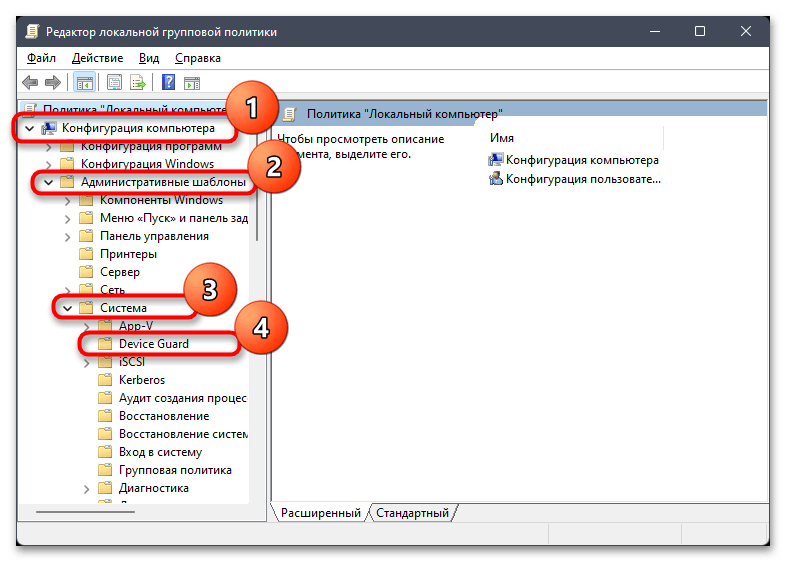Screen dimensions: 786x562
Task: Select the Device Guard tree item
Action: point(154,344)
